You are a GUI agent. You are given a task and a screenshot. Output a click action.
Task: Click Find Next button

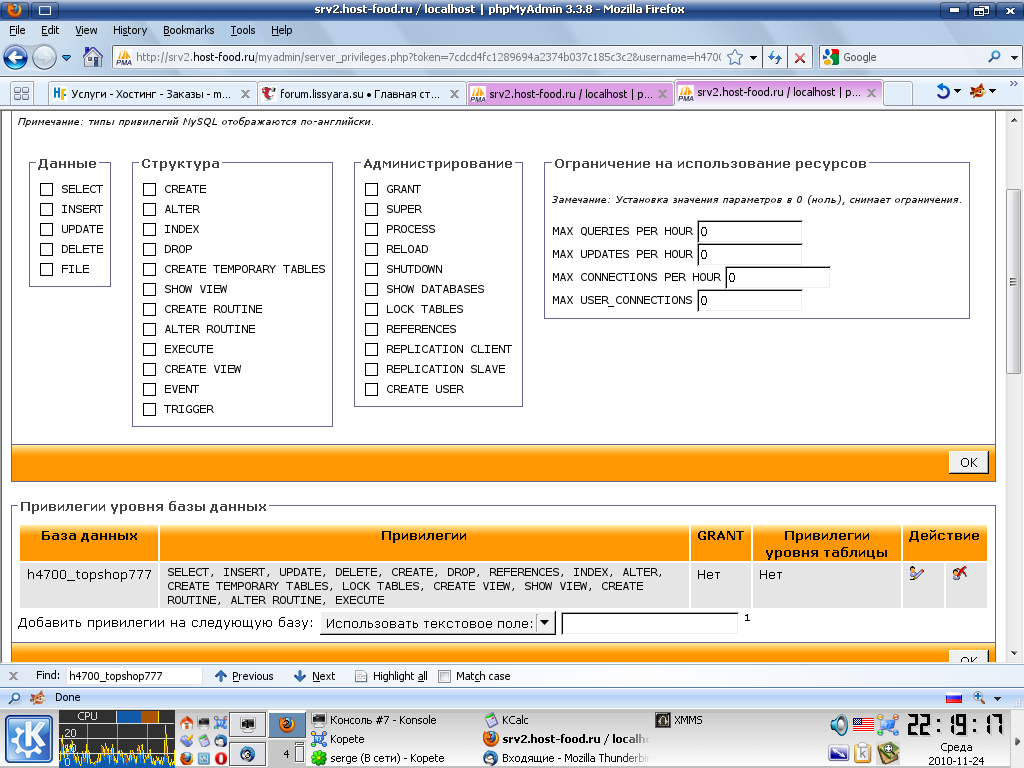[x=314, y=677]
